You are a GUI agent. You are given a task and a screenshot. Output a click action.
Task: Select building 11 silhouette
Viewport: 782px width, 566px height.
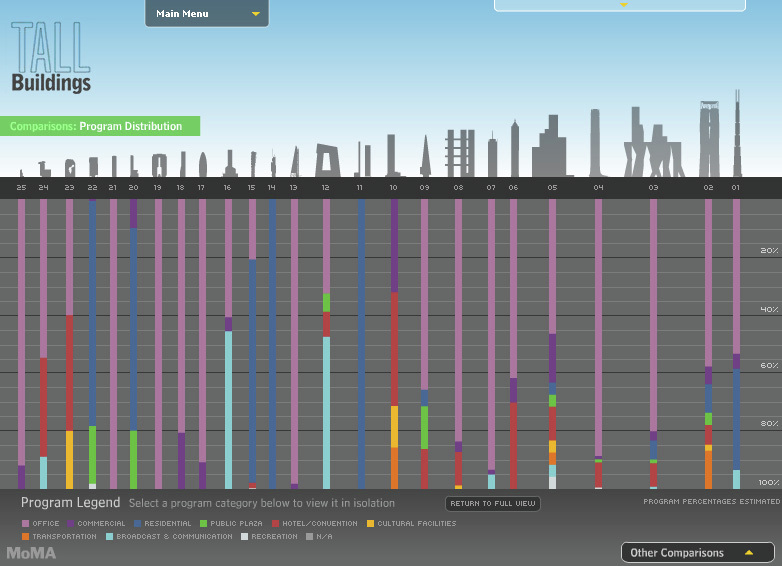pos(363,160)
